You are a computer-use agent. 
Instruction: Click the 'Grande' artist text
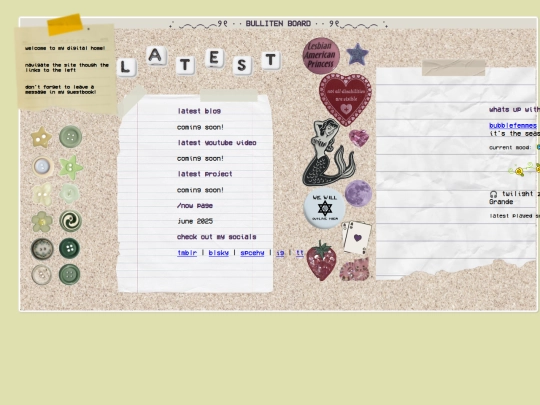click(501, 202)
